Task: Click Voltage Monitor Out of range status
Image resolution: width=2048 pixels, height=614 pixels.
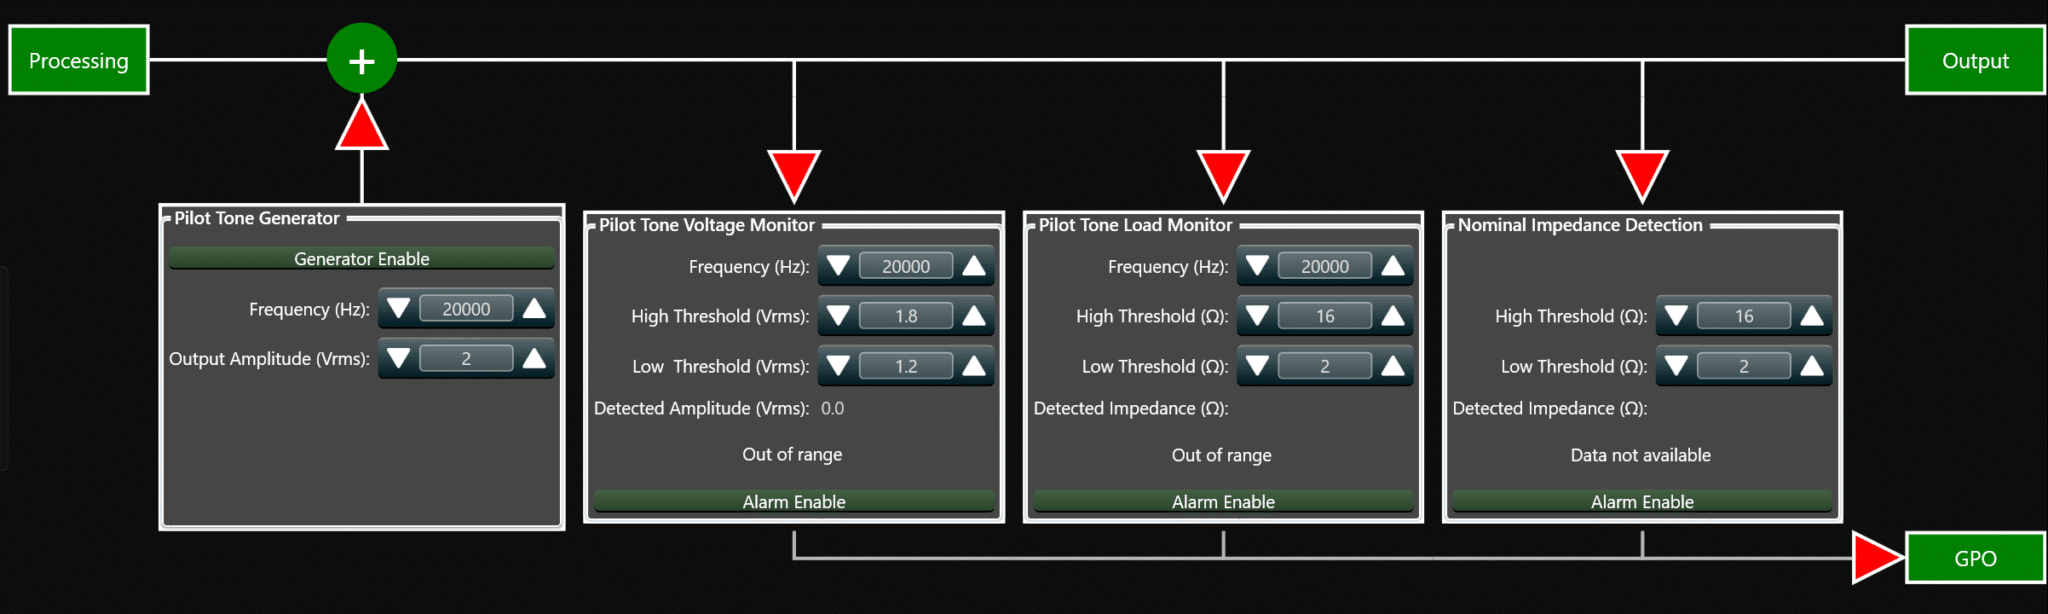Action: pos(792,454)
